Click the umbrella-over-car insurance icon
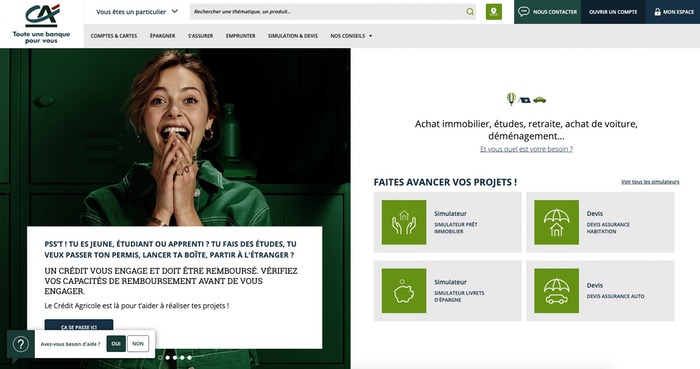The width and height of the screenshot is (700, 369). tap(556, 290)
